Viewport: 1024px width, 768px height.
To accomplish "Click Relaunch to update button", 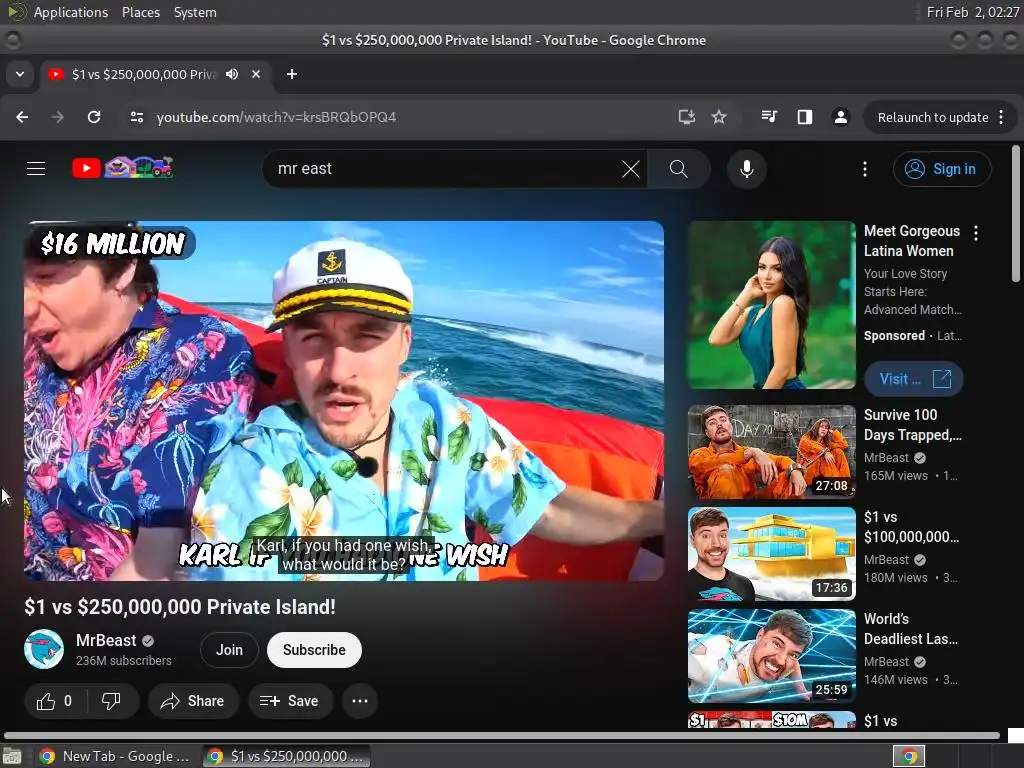I will click(933, 118).
